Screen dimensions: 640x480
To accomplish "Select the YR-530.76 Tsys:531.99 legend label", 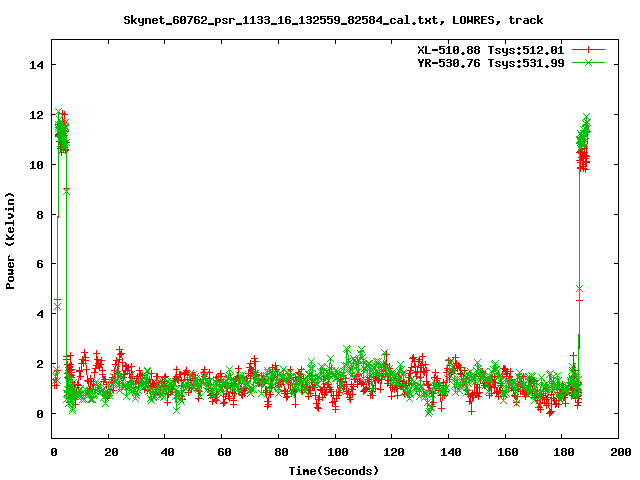I will [491, 63].
